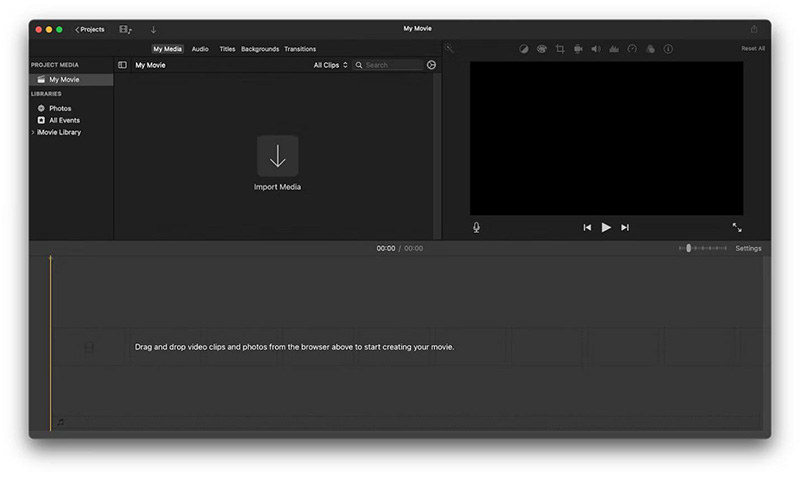The height and width of the screenshot is (477, 800).
Task: Click the filmstrip placeholder icon in timeline
Action: 89,348
